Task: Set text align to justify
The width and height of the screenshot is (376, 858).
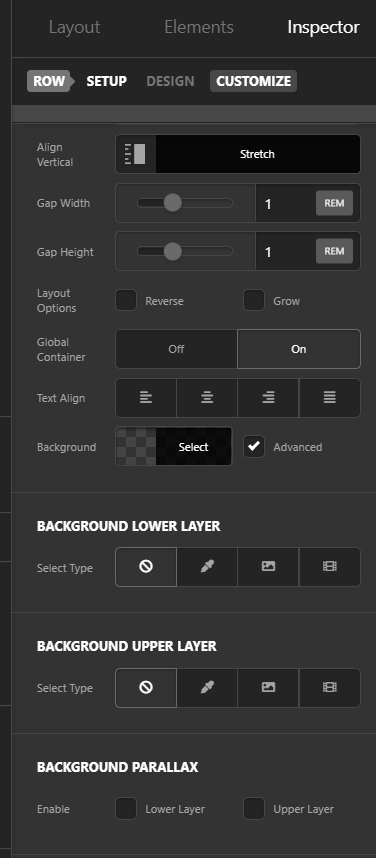Action: click(x=329, y=398)
